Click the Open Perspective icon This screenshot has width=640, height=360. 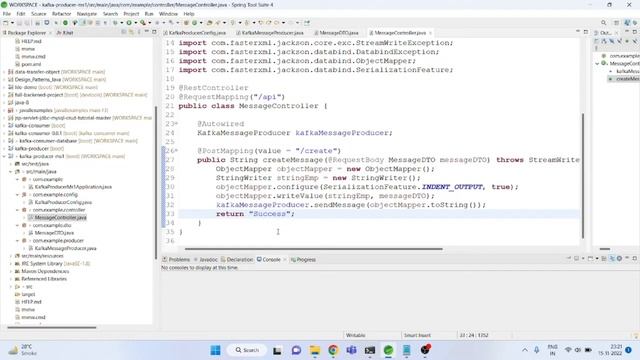tap(616, 23)
